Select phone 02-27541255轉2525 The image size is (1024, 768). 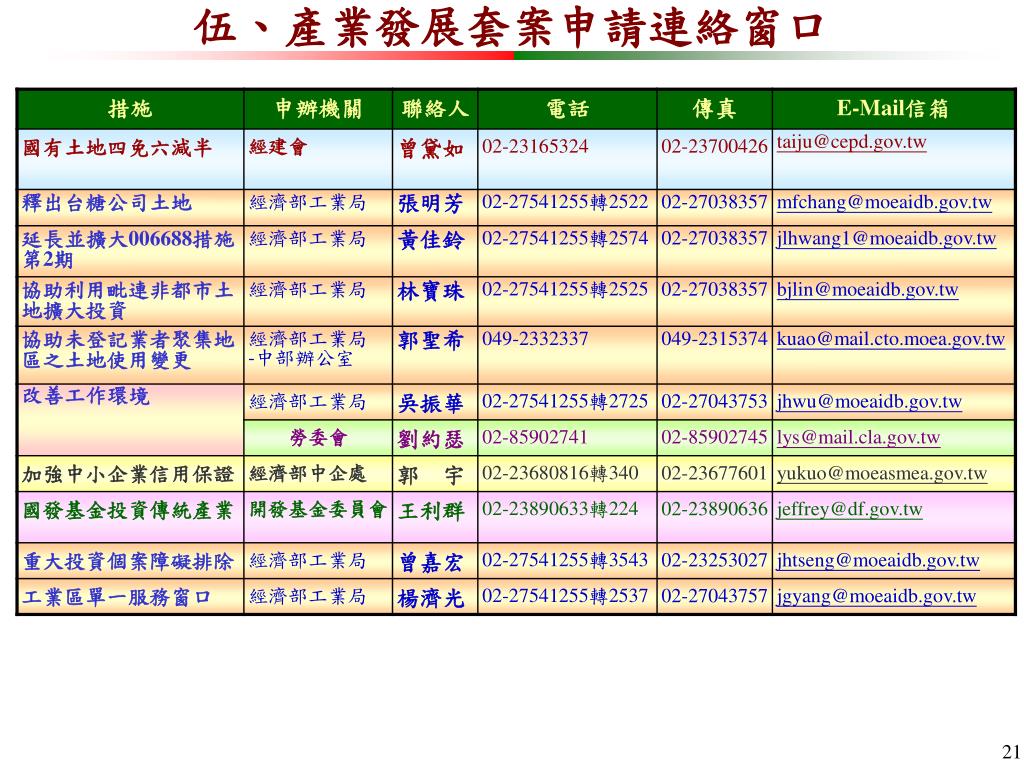[x=565, y=289]
